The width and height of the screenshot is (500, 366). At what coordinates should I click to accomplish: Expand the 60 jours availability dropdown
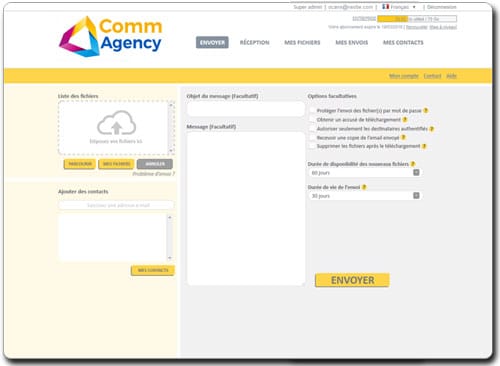365,172
